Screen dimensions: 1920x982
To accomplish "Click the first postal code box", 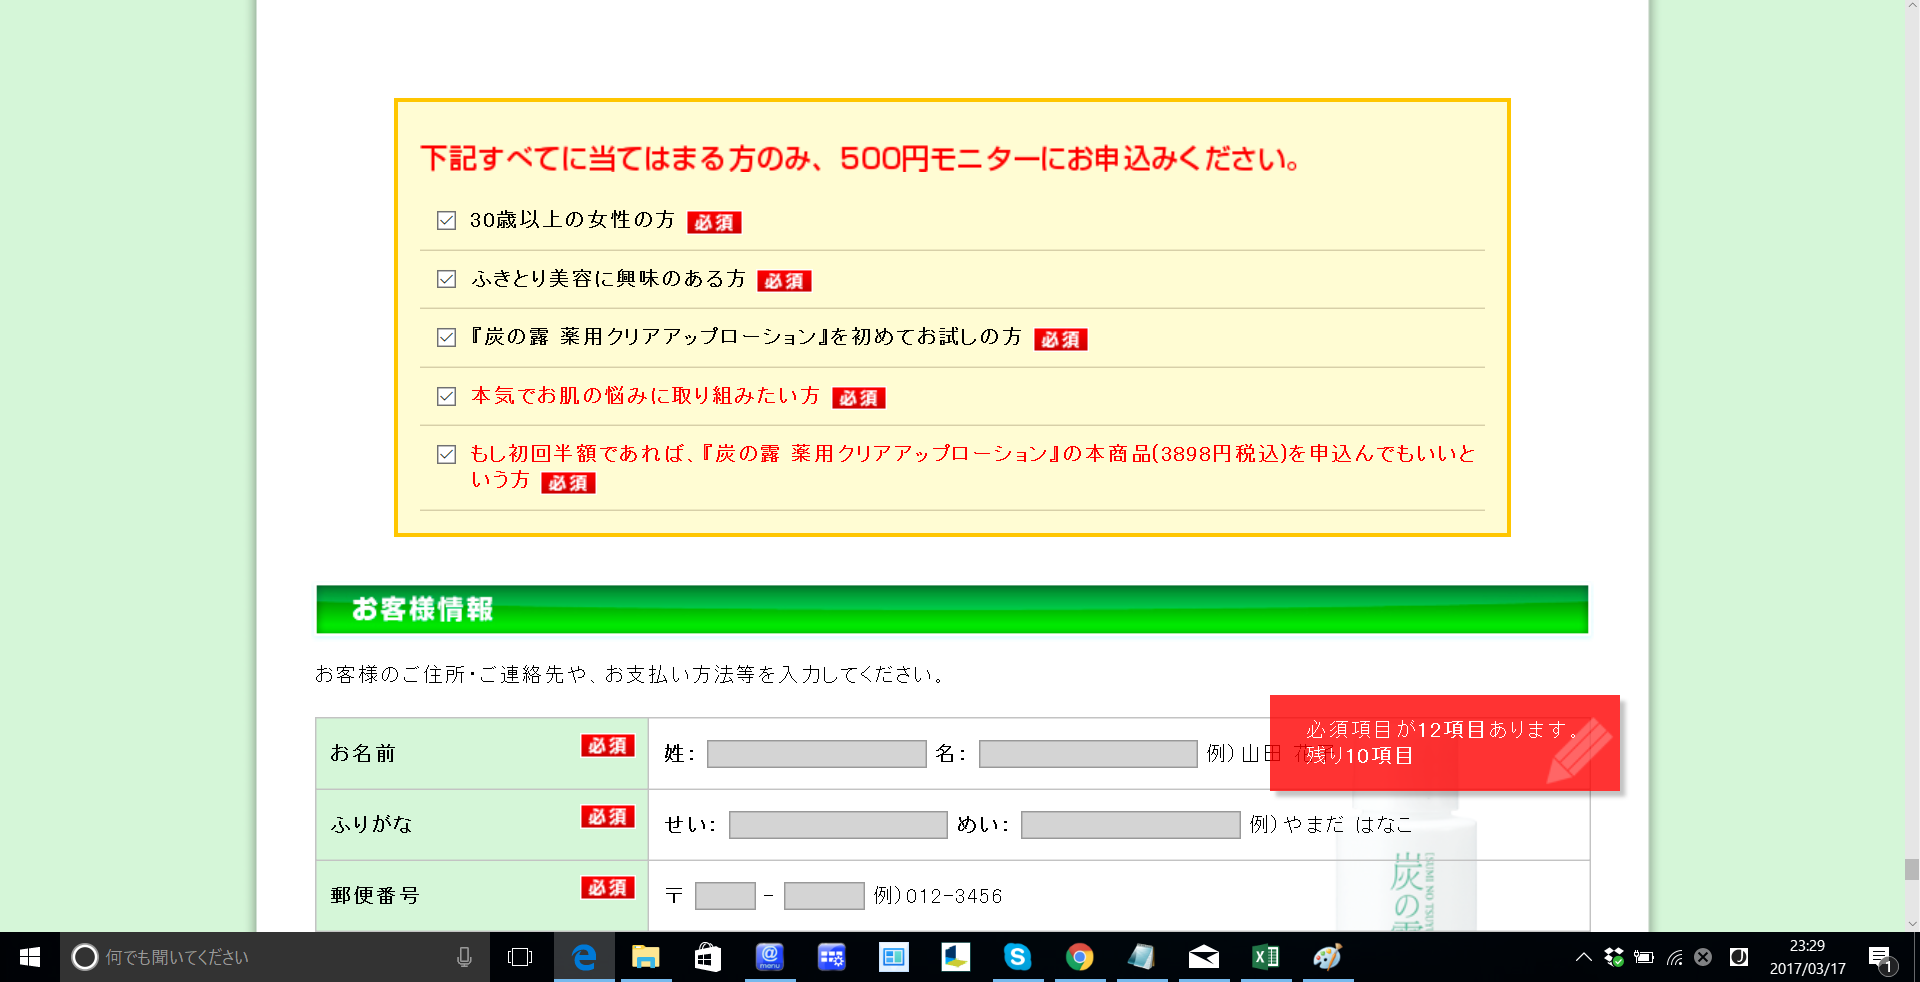I will tap(725, 896).
